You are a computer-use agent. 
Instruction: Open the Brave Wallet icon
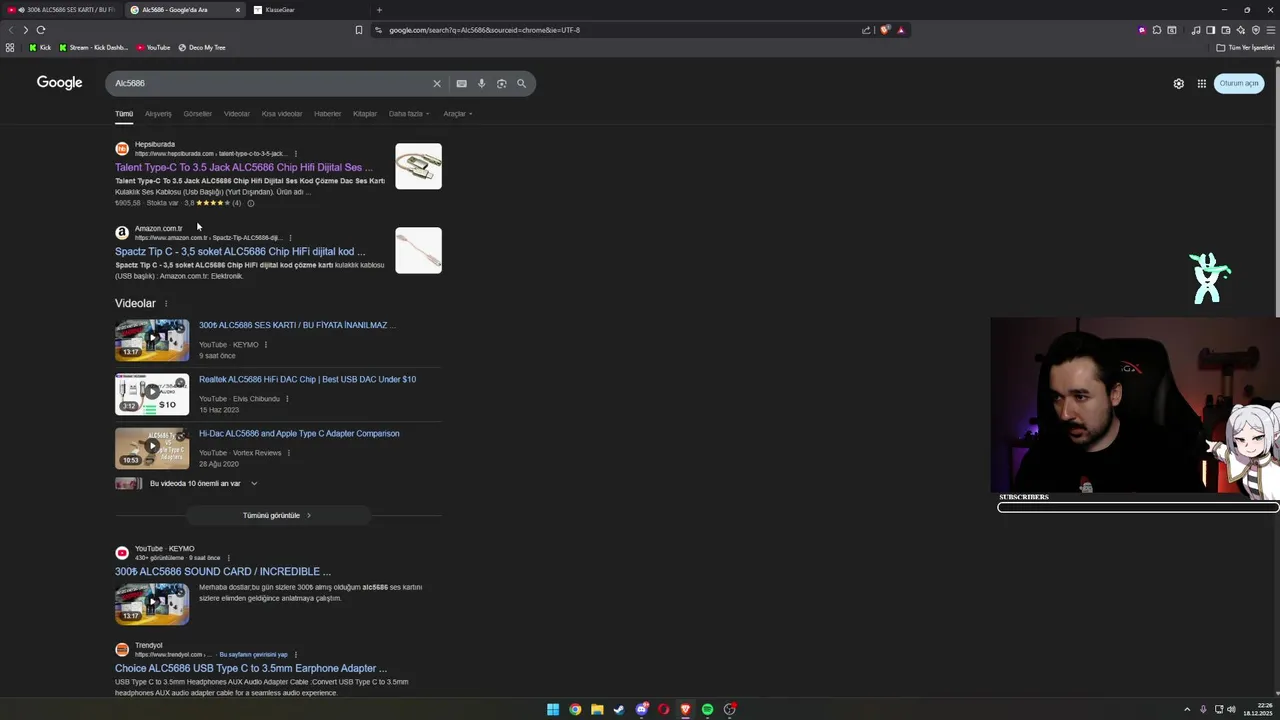click(1226, 30)
